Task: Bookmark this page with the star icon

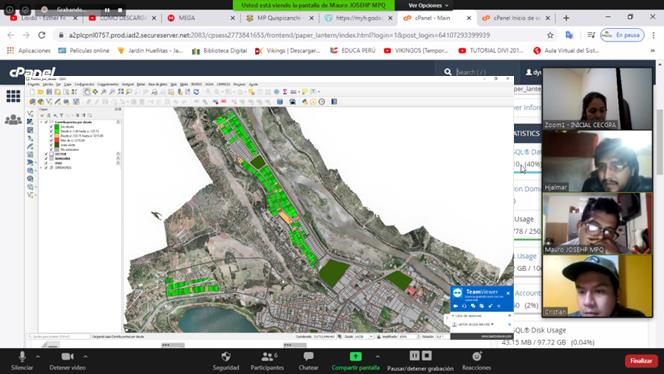Action: pyautogui.click(x=550, y=35)
